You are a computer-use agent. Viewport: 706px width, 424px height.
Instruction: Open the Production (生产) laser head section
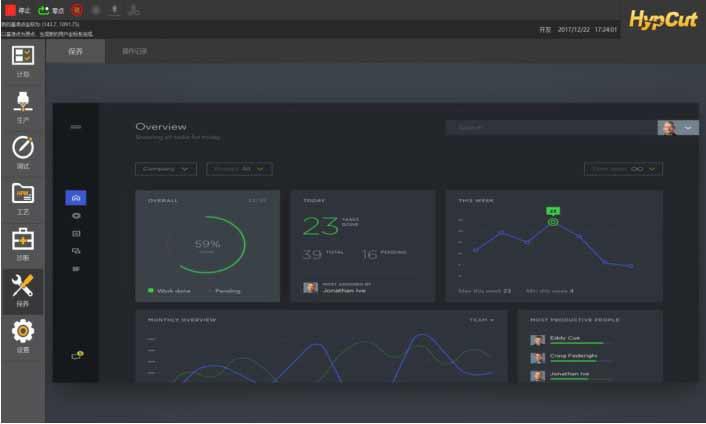(23, 105)
